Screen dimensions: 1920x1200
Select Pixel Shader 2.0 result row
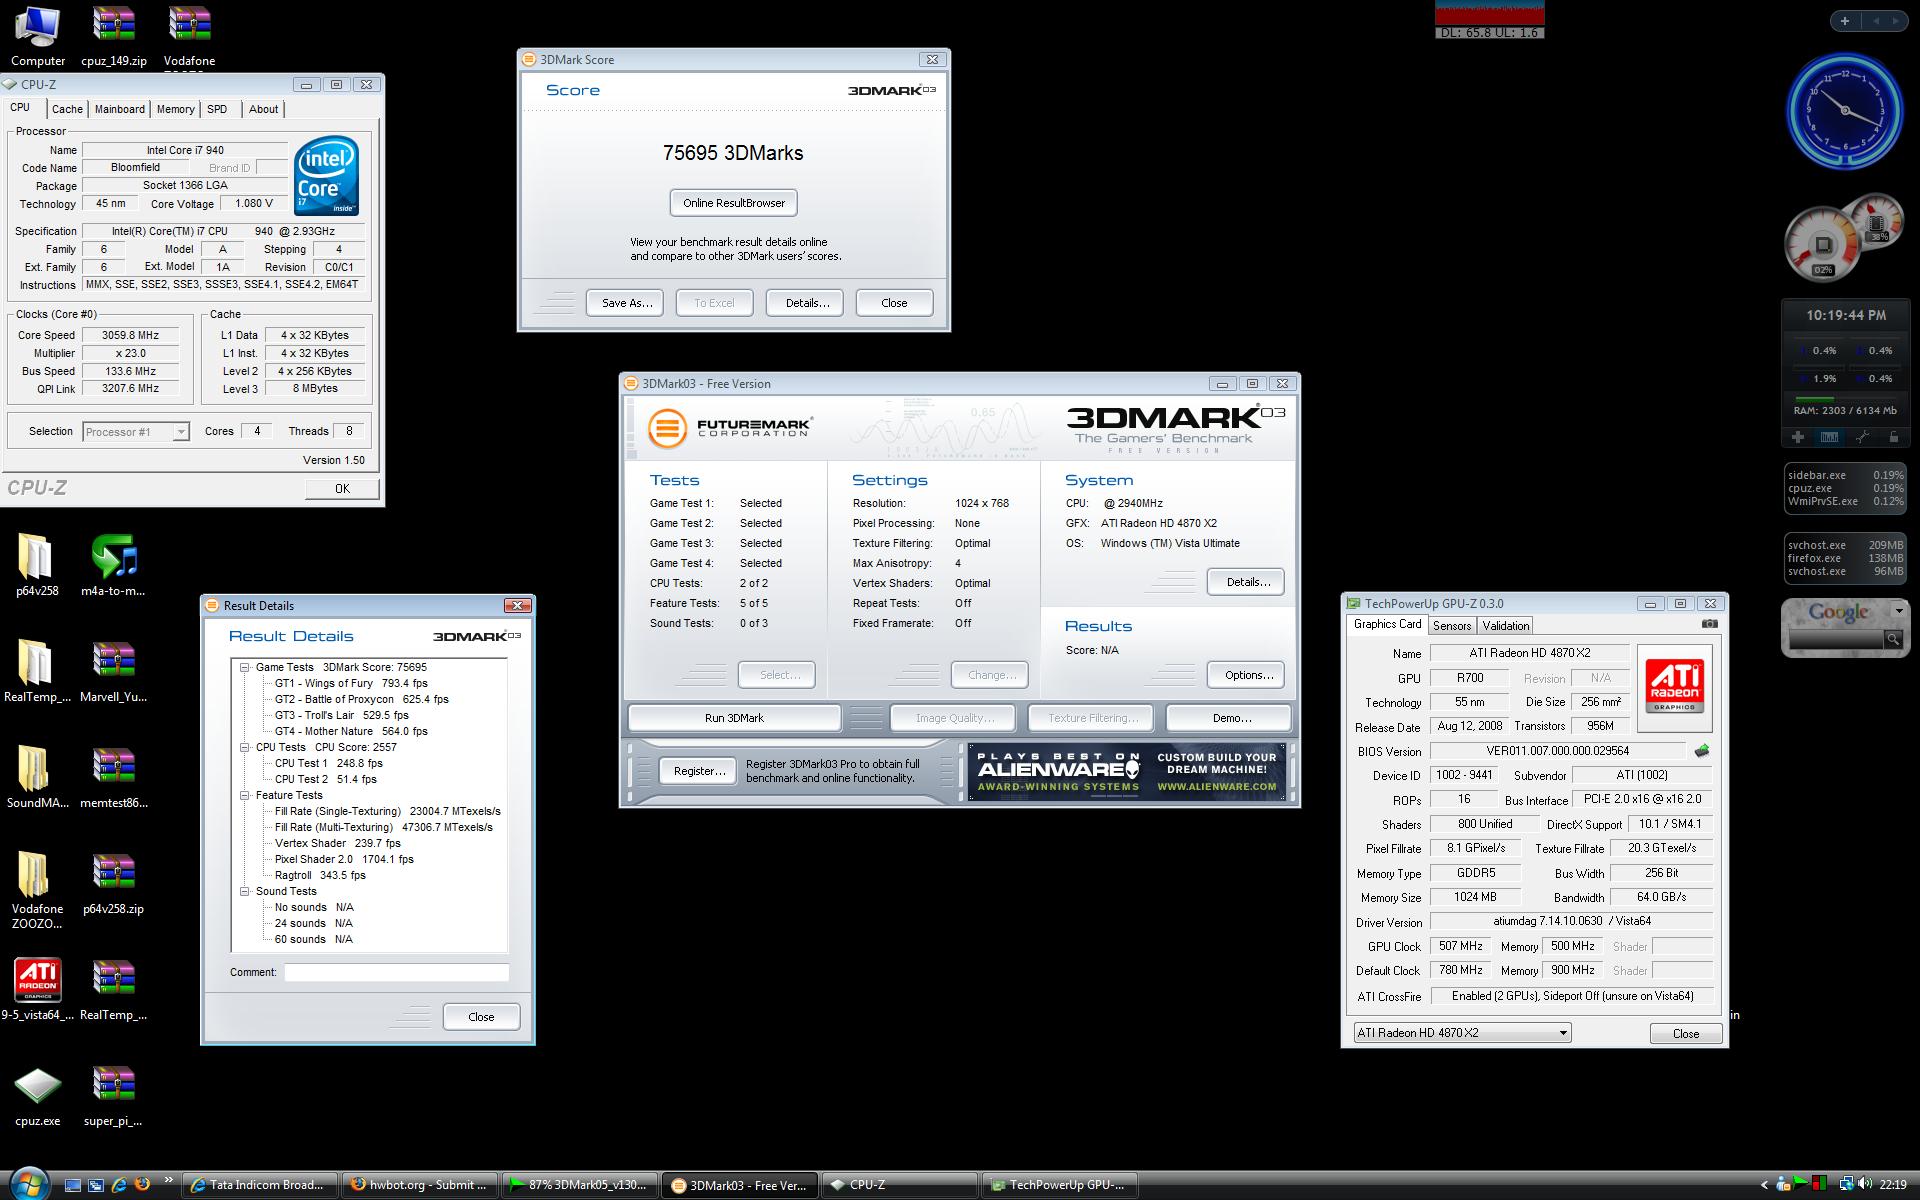click(344, 859)
